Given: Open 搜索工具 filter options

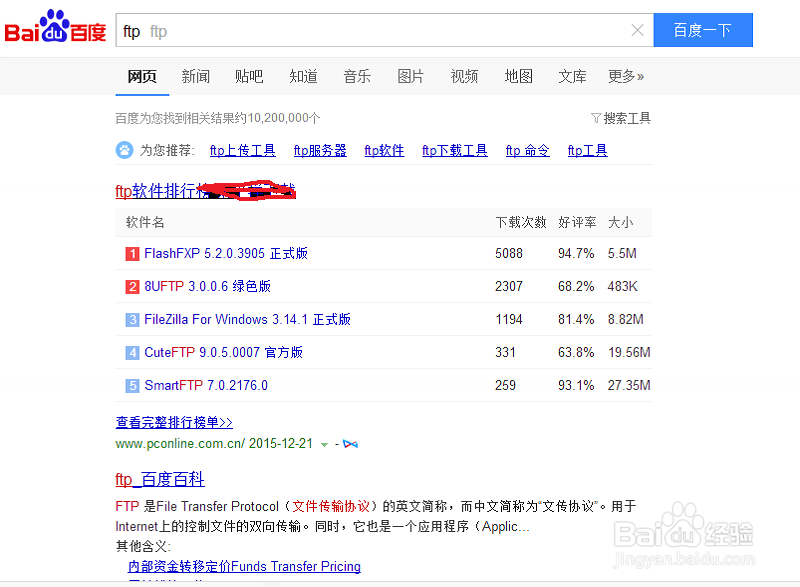Looking at the screenshot, I should pos(621,118).
